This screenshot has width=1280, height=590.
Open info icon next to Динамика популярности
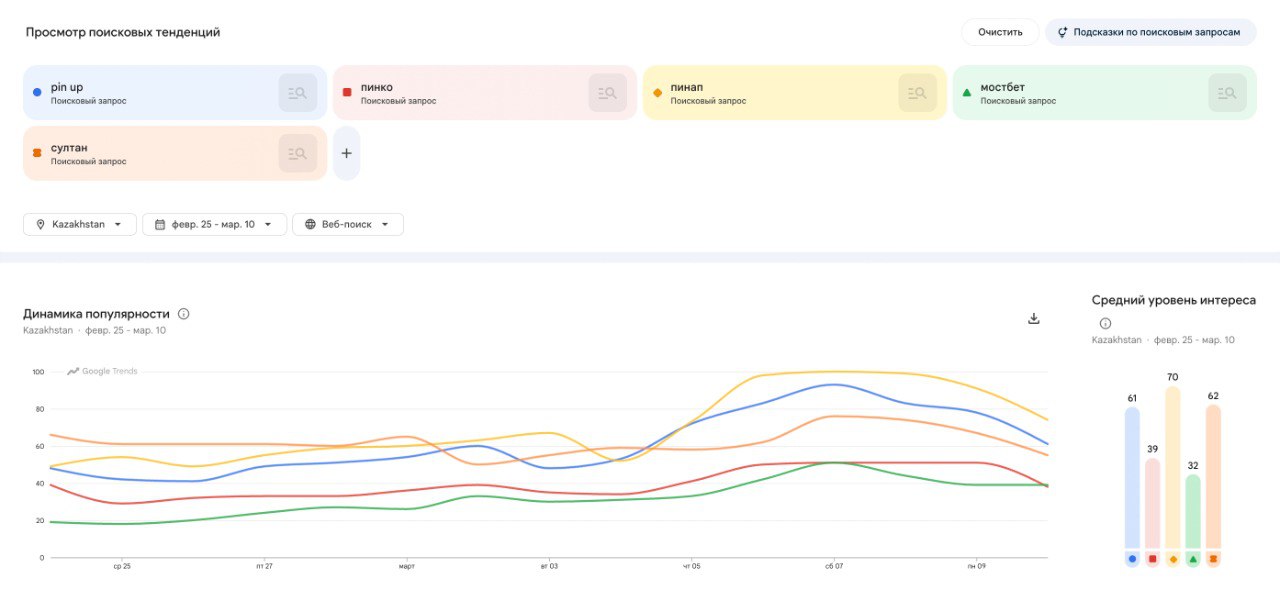(183, 314)
